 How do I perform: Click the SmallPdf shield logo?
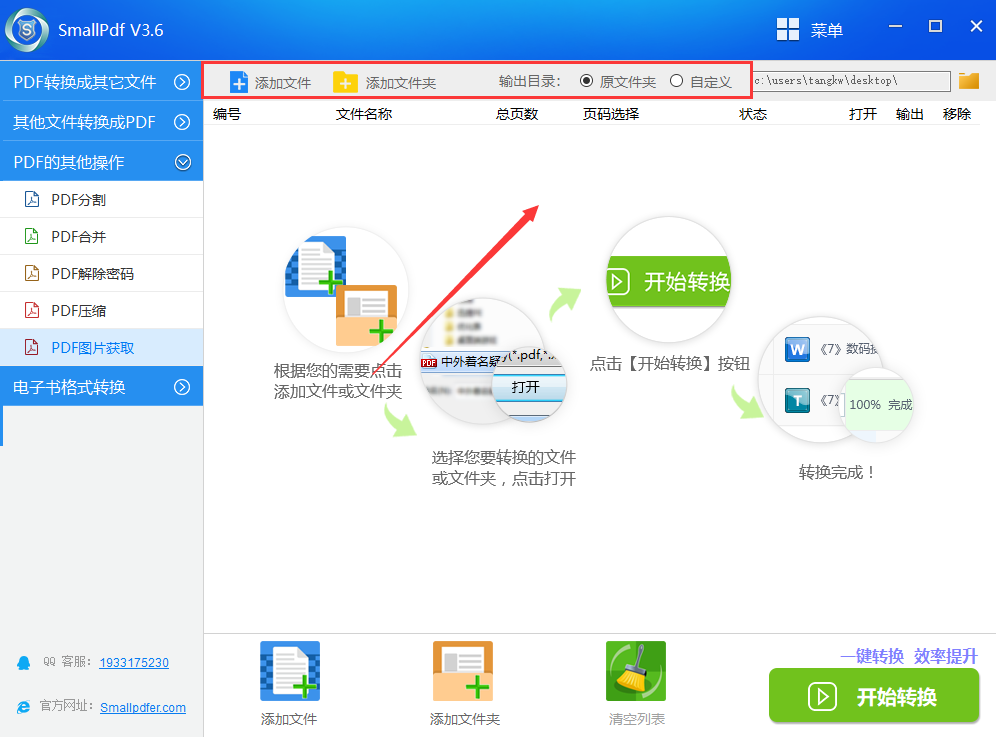coord(27,30)
